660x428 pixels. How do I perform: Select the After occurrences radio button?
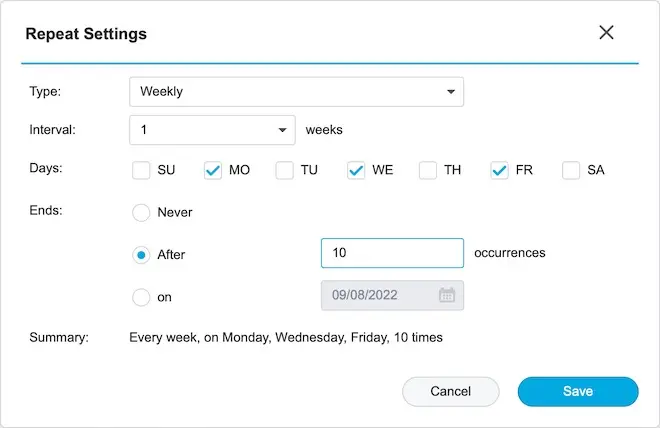[141, 255]
